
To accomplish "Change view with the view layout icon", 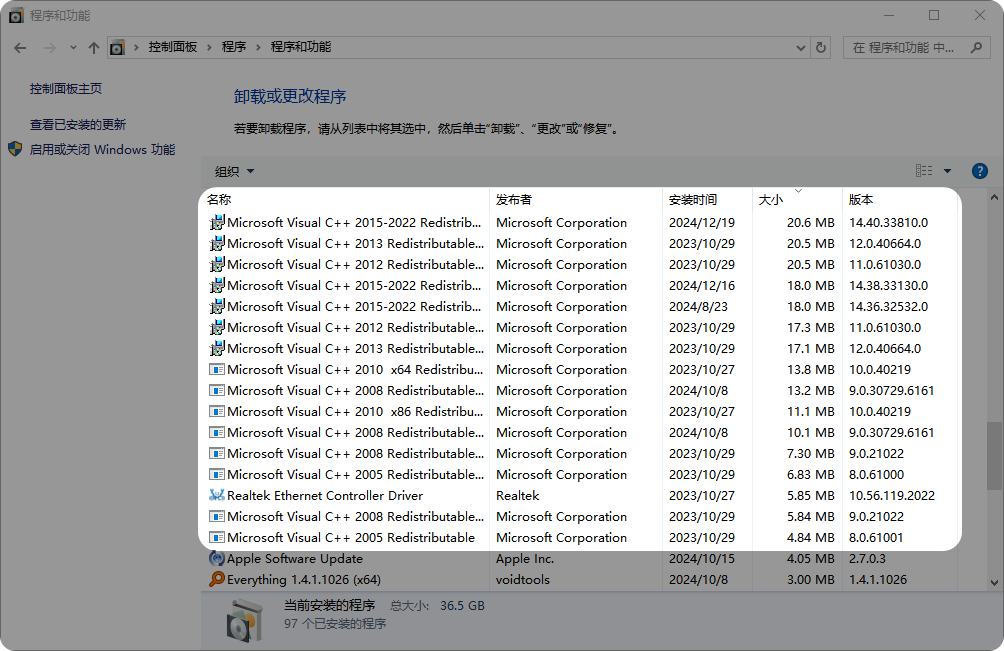I will [924, 170].
